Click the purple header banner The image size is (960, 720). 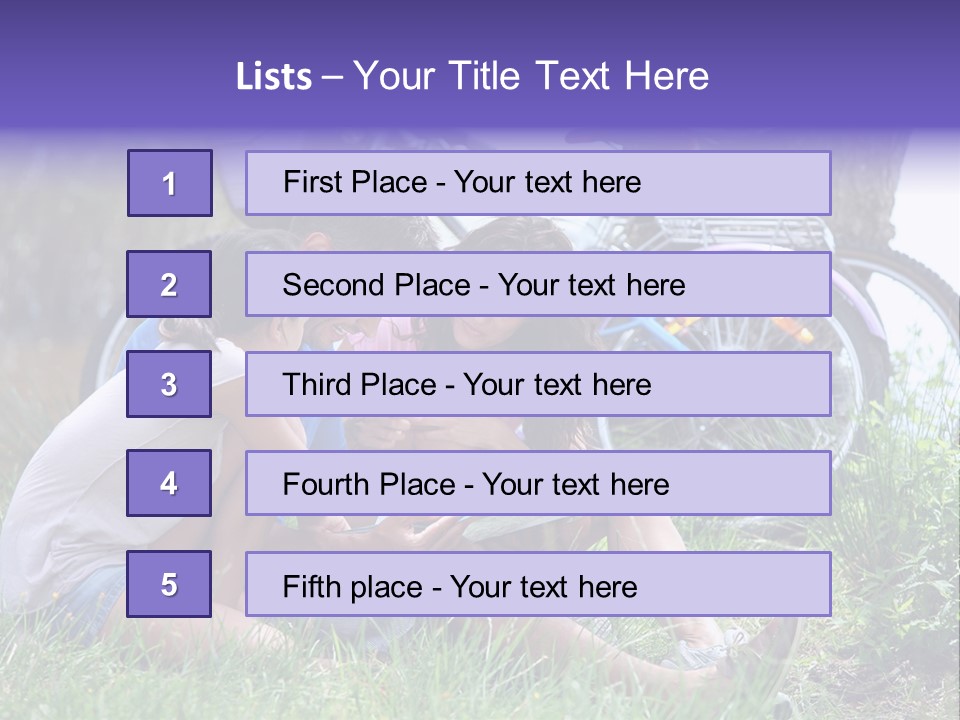(x=480, y=64)
